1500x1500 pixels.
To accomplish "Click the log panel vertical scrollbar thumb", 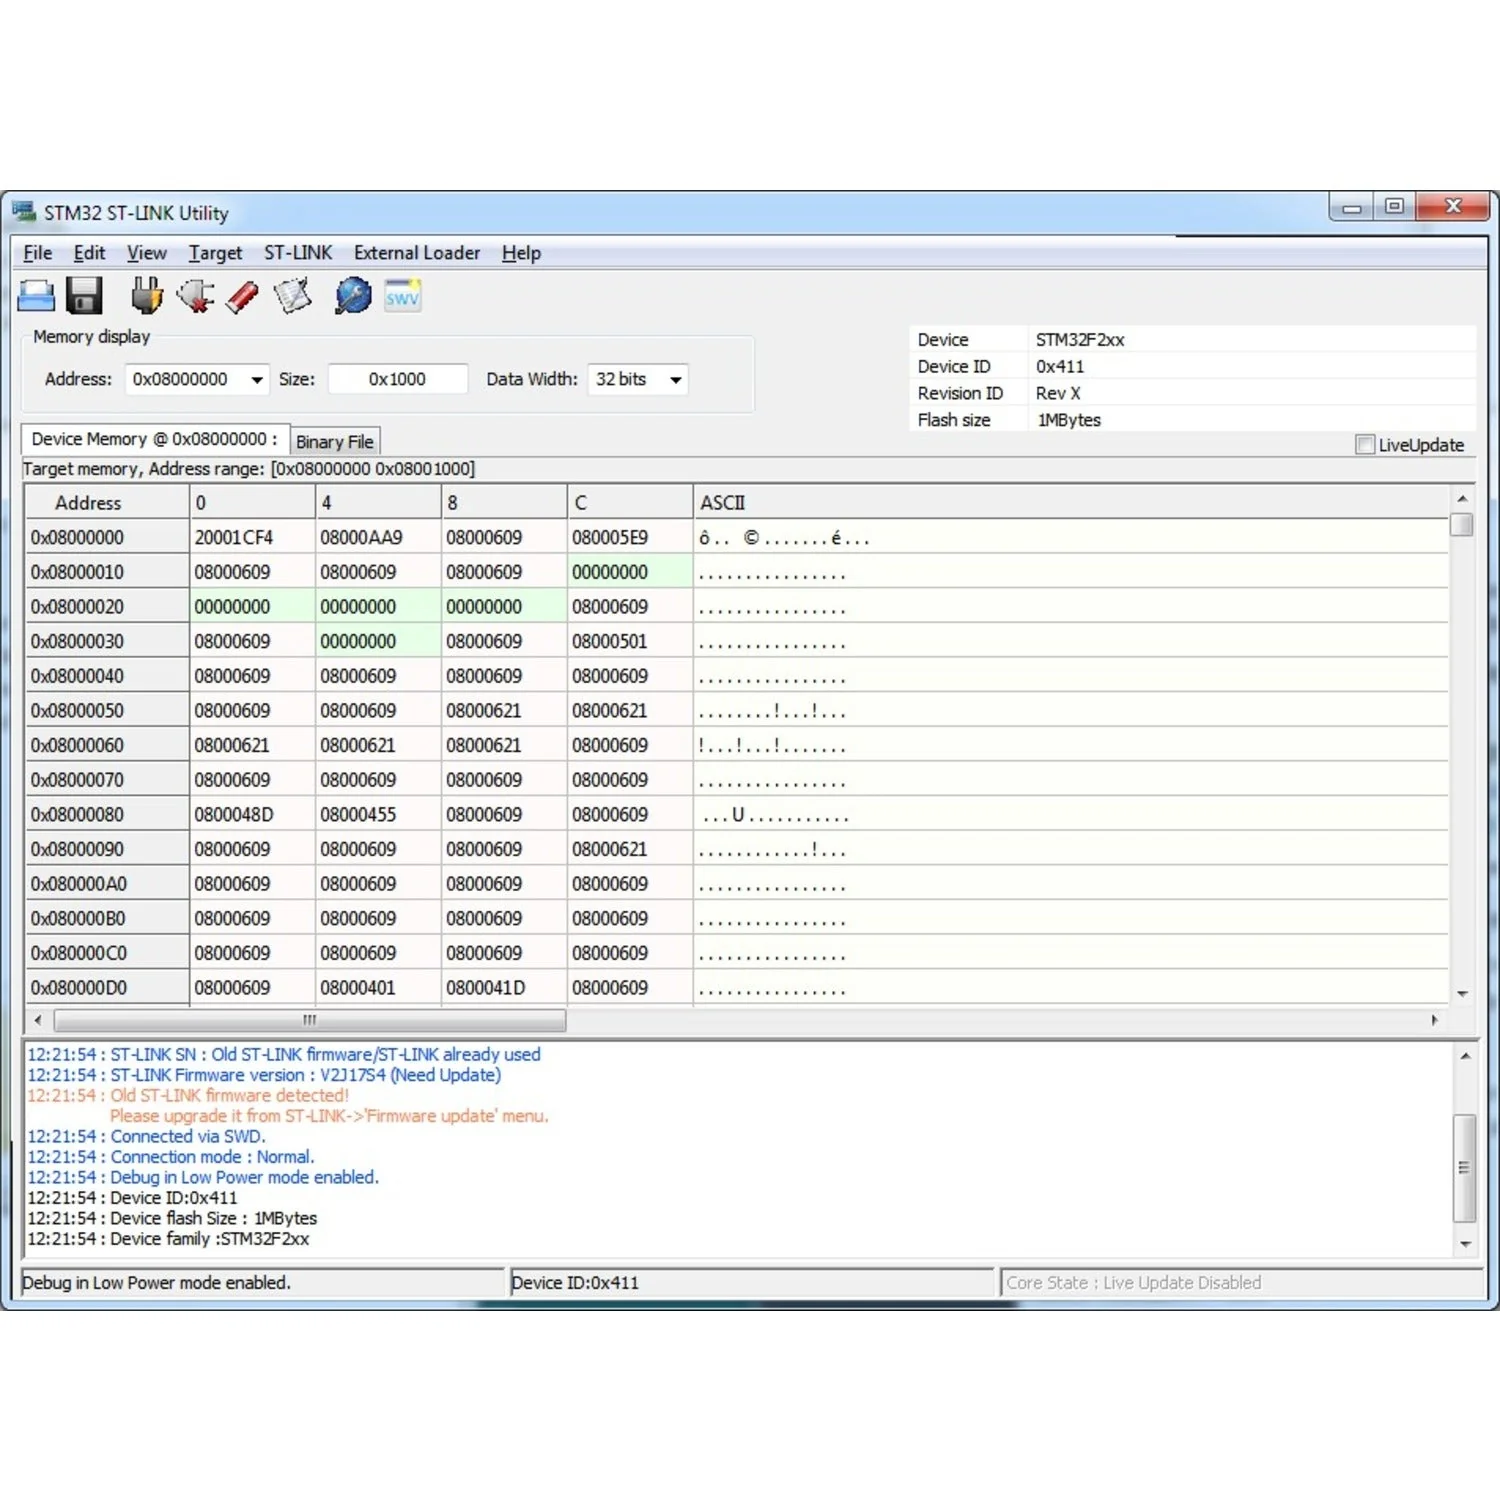I will pyautogui.click(x=1464, y=1167).
